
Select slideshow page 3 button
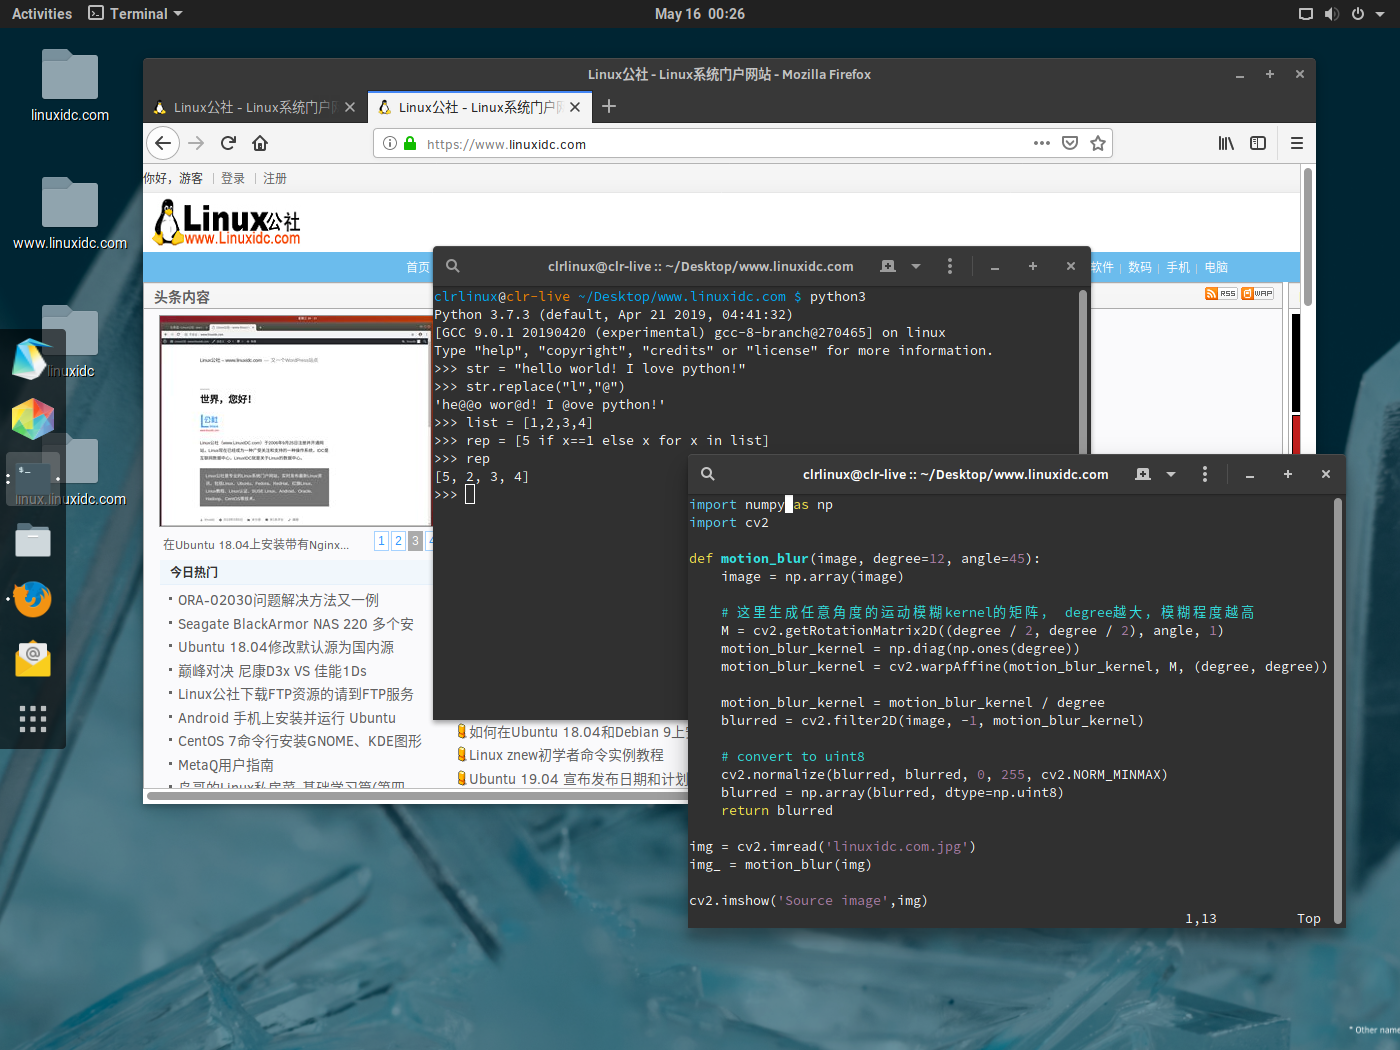(x=415, y=541)
